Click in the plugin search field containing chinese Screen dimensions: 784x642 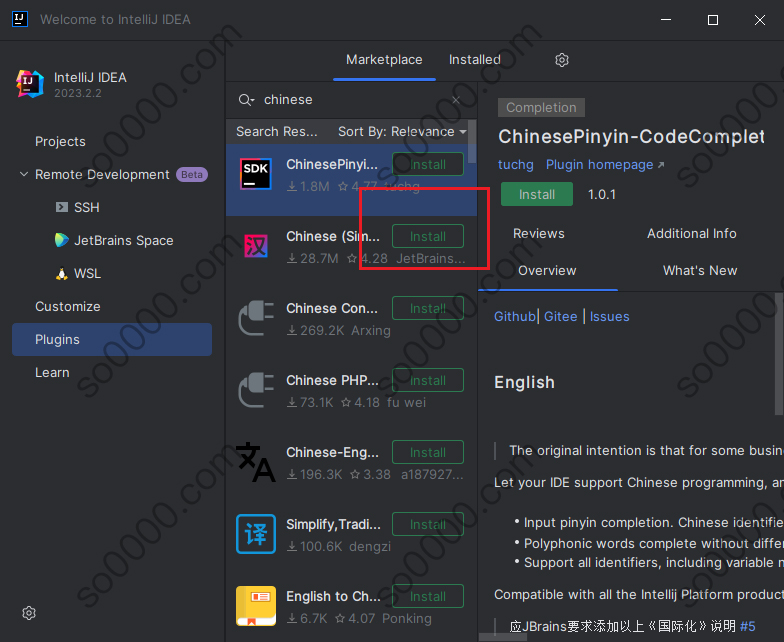click(350, 100)
